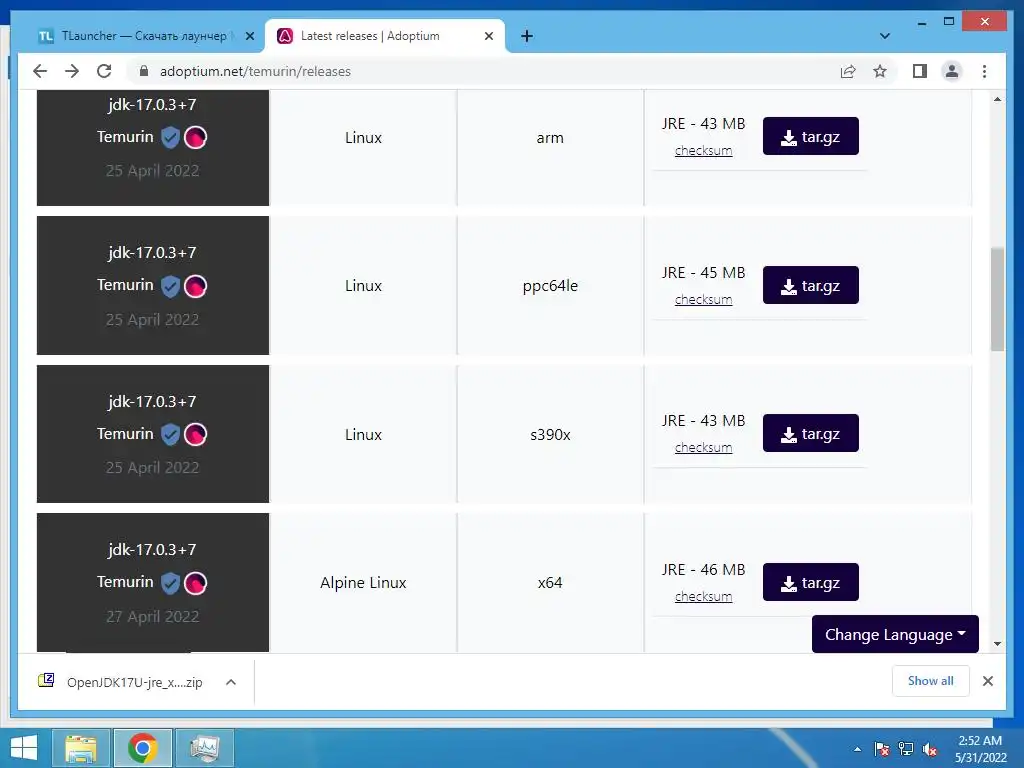Bookmark this page with the star icon
This screenshot has height=768, width=1024.
click(880, 71)
